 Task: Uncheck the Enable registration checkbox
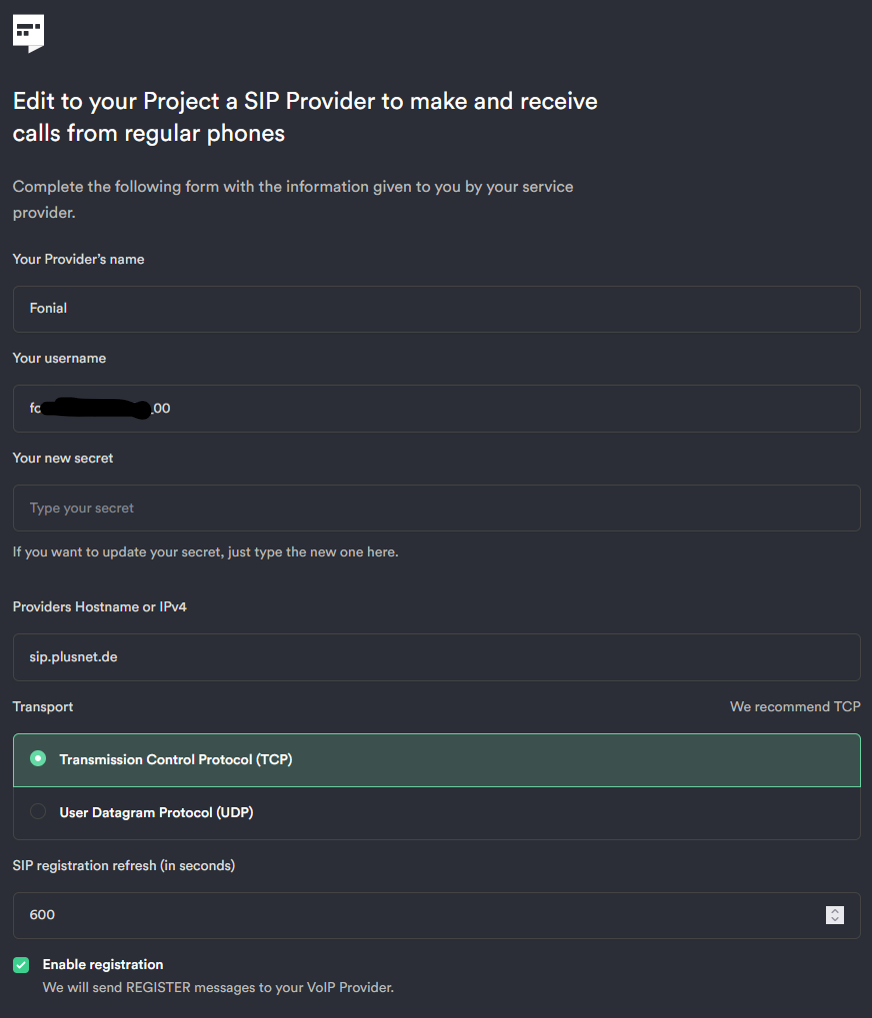[x=20, y=964]
